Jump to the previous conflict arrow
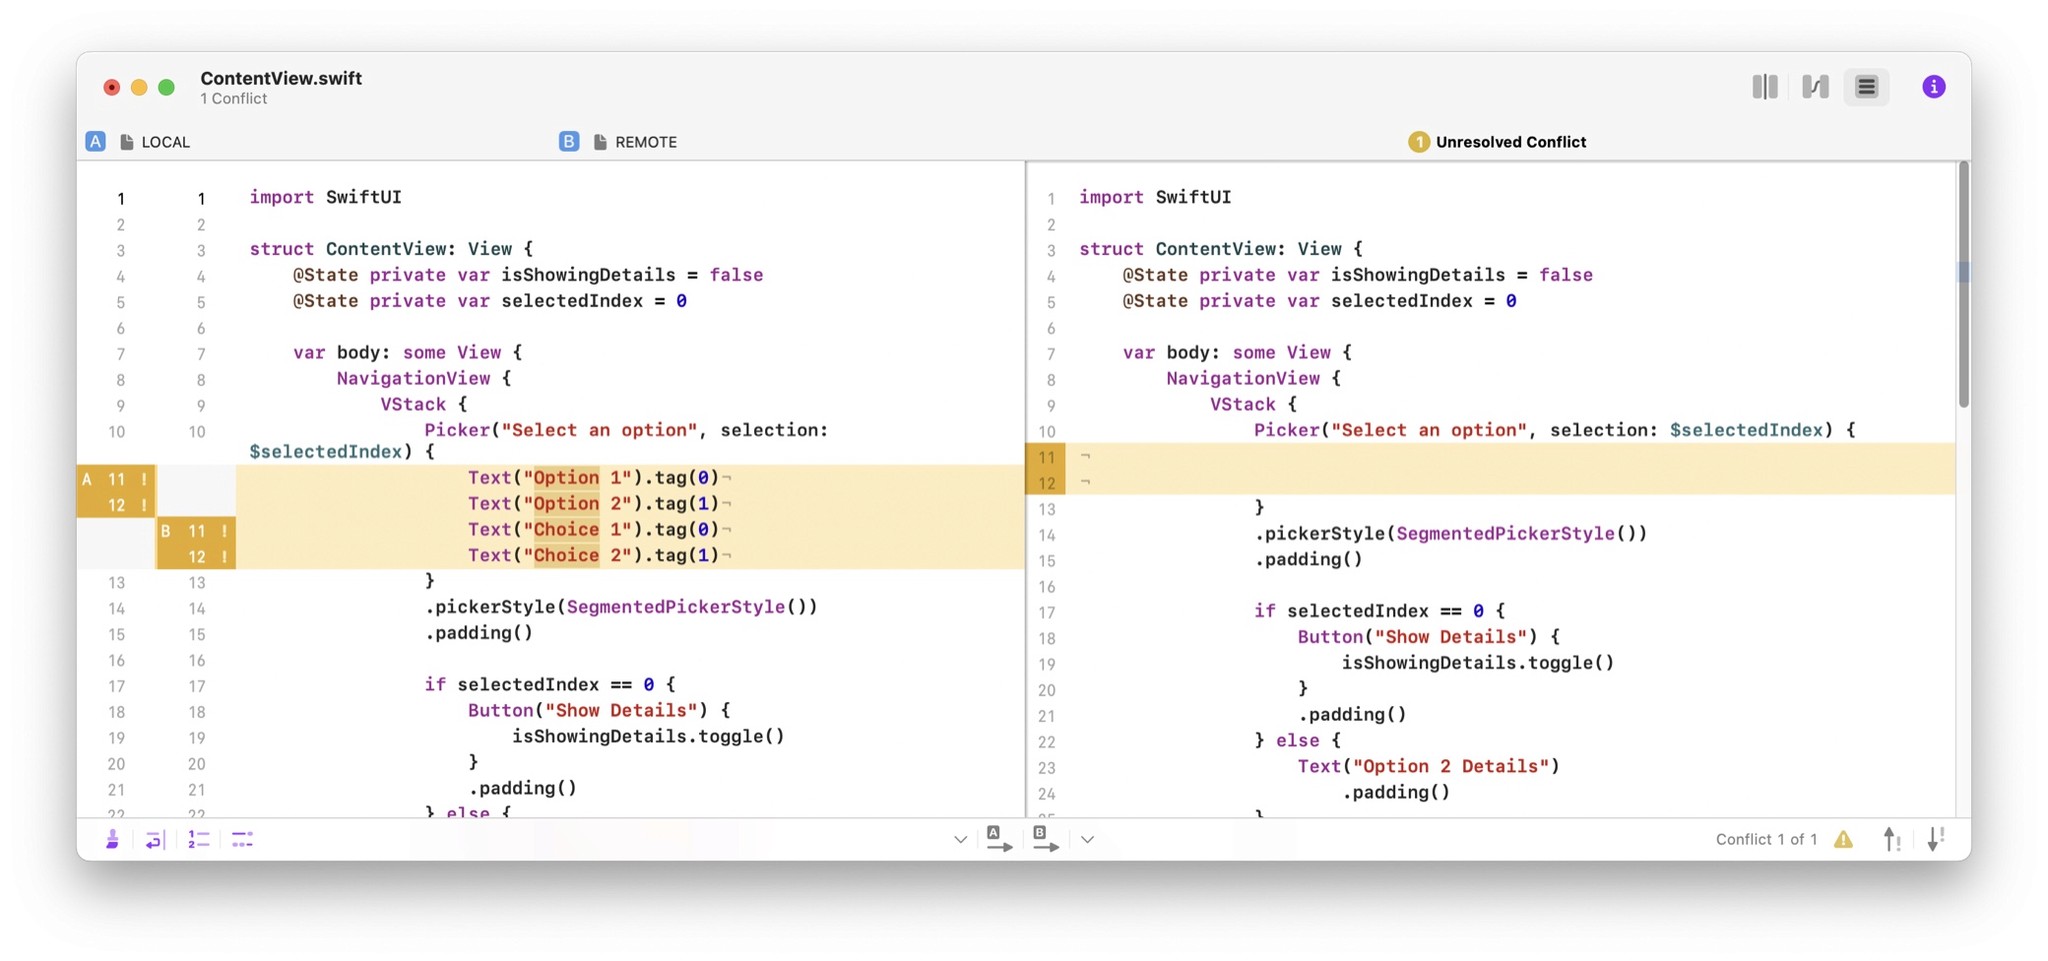 coord(1891,839)
